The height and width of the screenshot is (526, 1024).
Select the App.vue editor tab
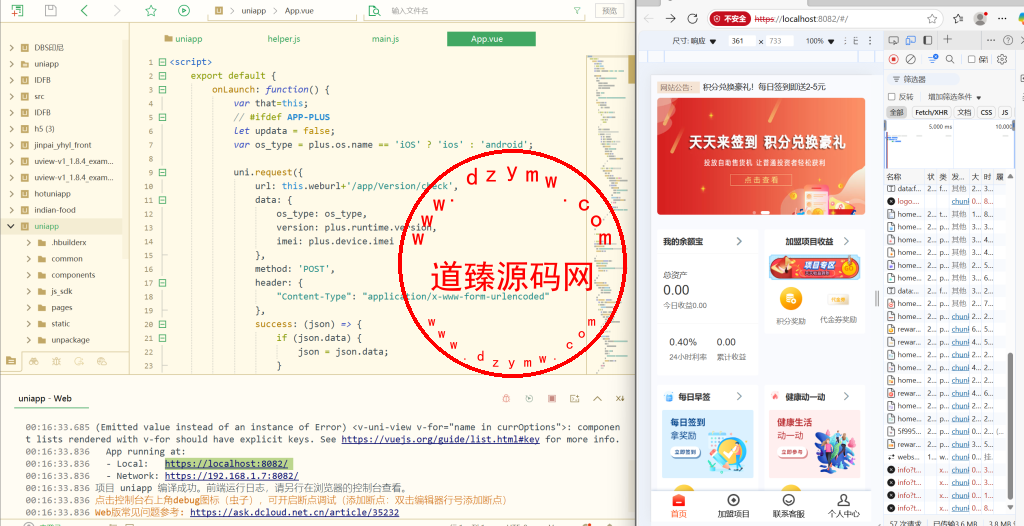click(x=491, y=39)
